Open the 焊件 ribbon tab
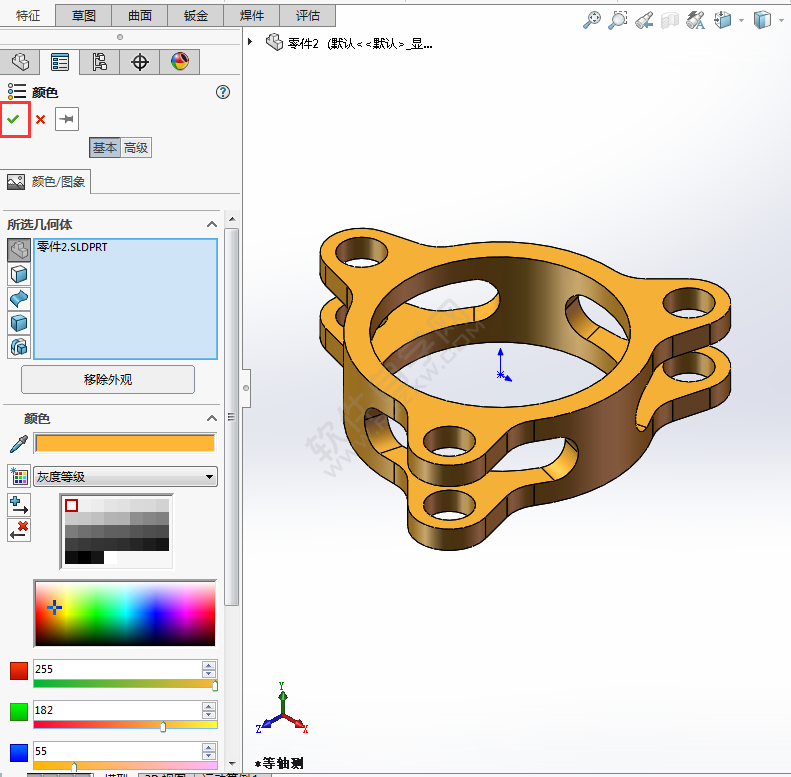Image resolution: width=791 pixels, height=777 pixels. (252, 16)
